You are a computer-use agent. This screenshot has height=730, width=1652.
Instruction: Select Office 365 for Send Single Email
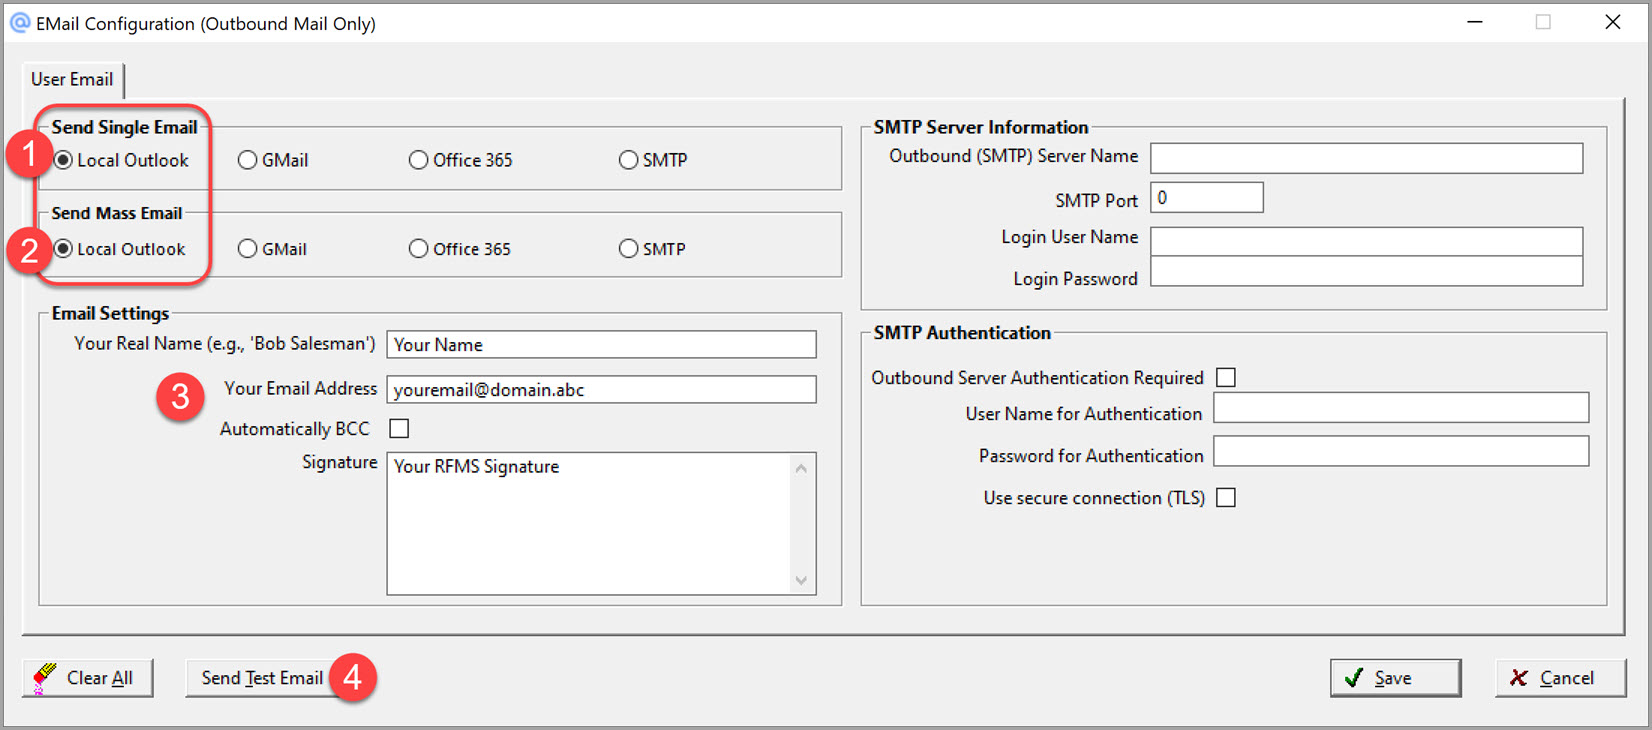[419, 160]
